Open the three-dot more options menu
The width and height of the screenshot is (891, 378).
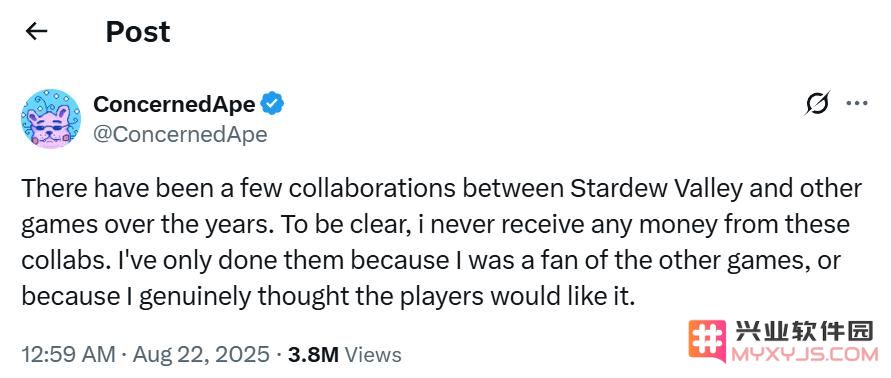coord(857,104)
